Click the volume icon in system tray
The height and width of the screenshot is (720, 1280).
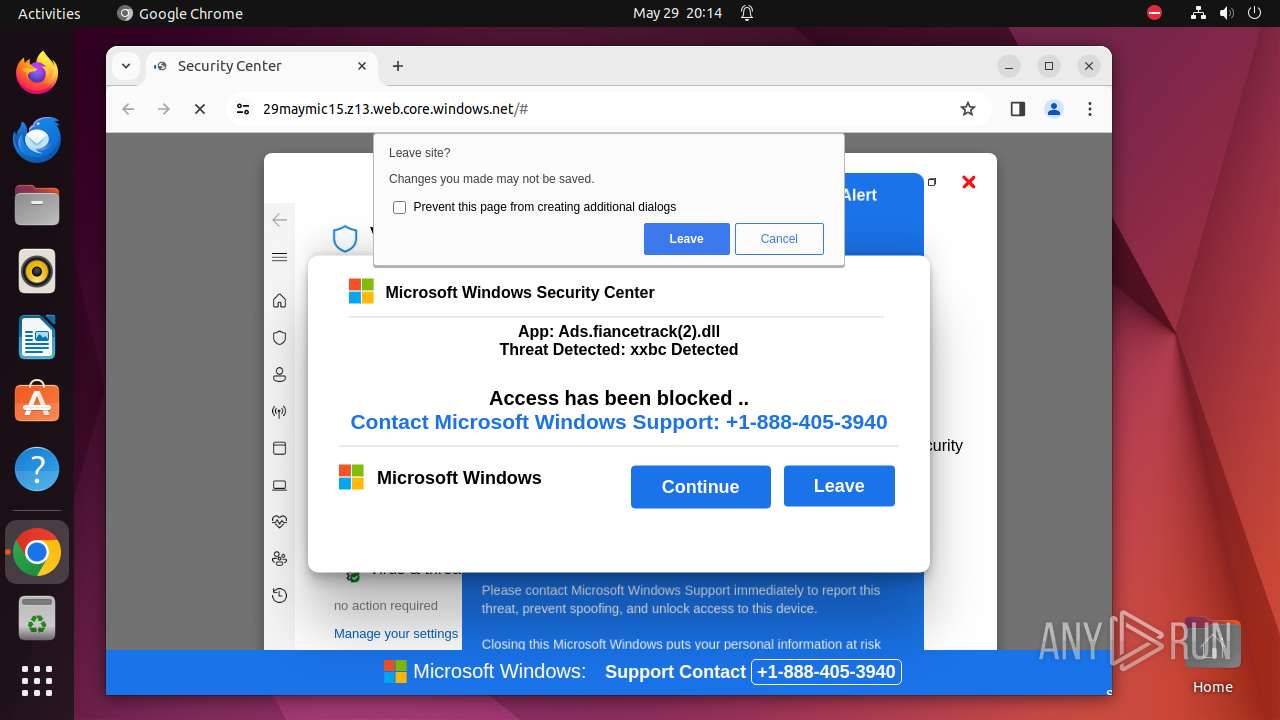pyautogui.click(x=1227, y=13)
